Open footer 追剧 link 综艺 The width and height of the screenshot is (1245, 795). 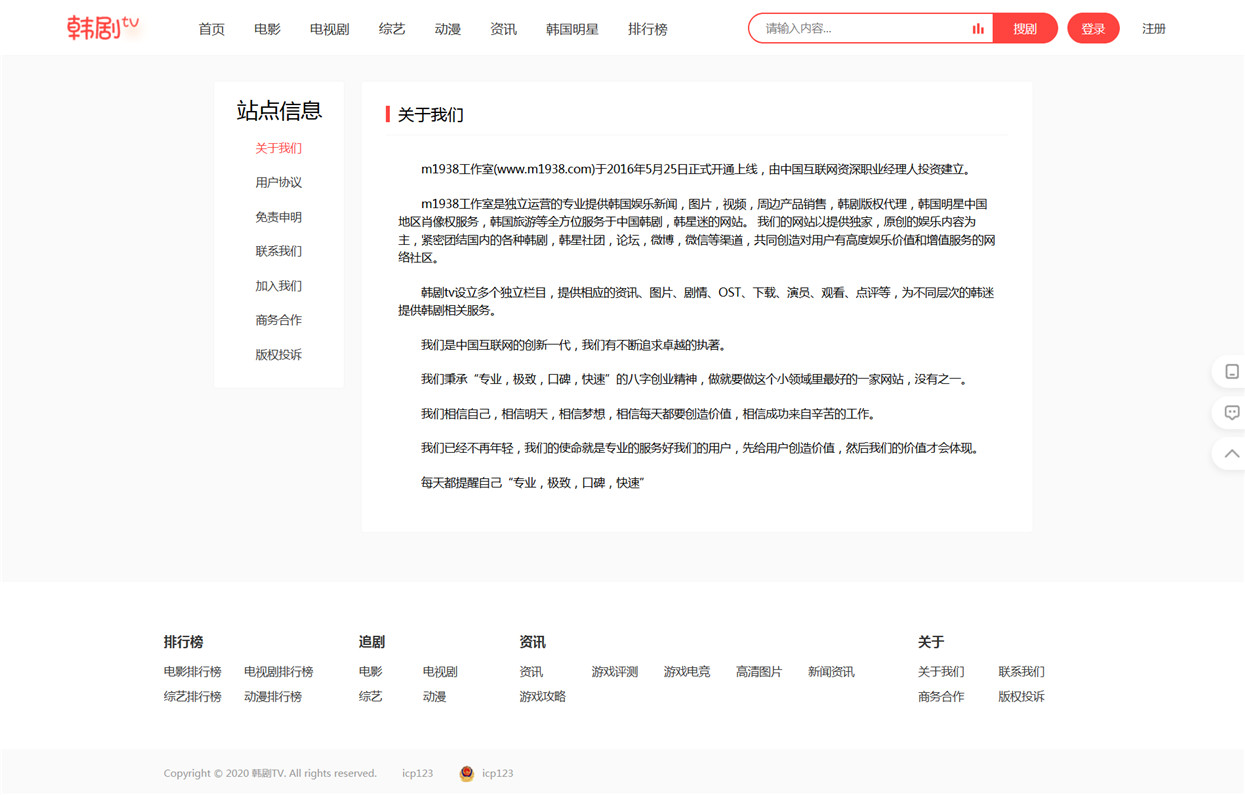[x=370, y=697]
